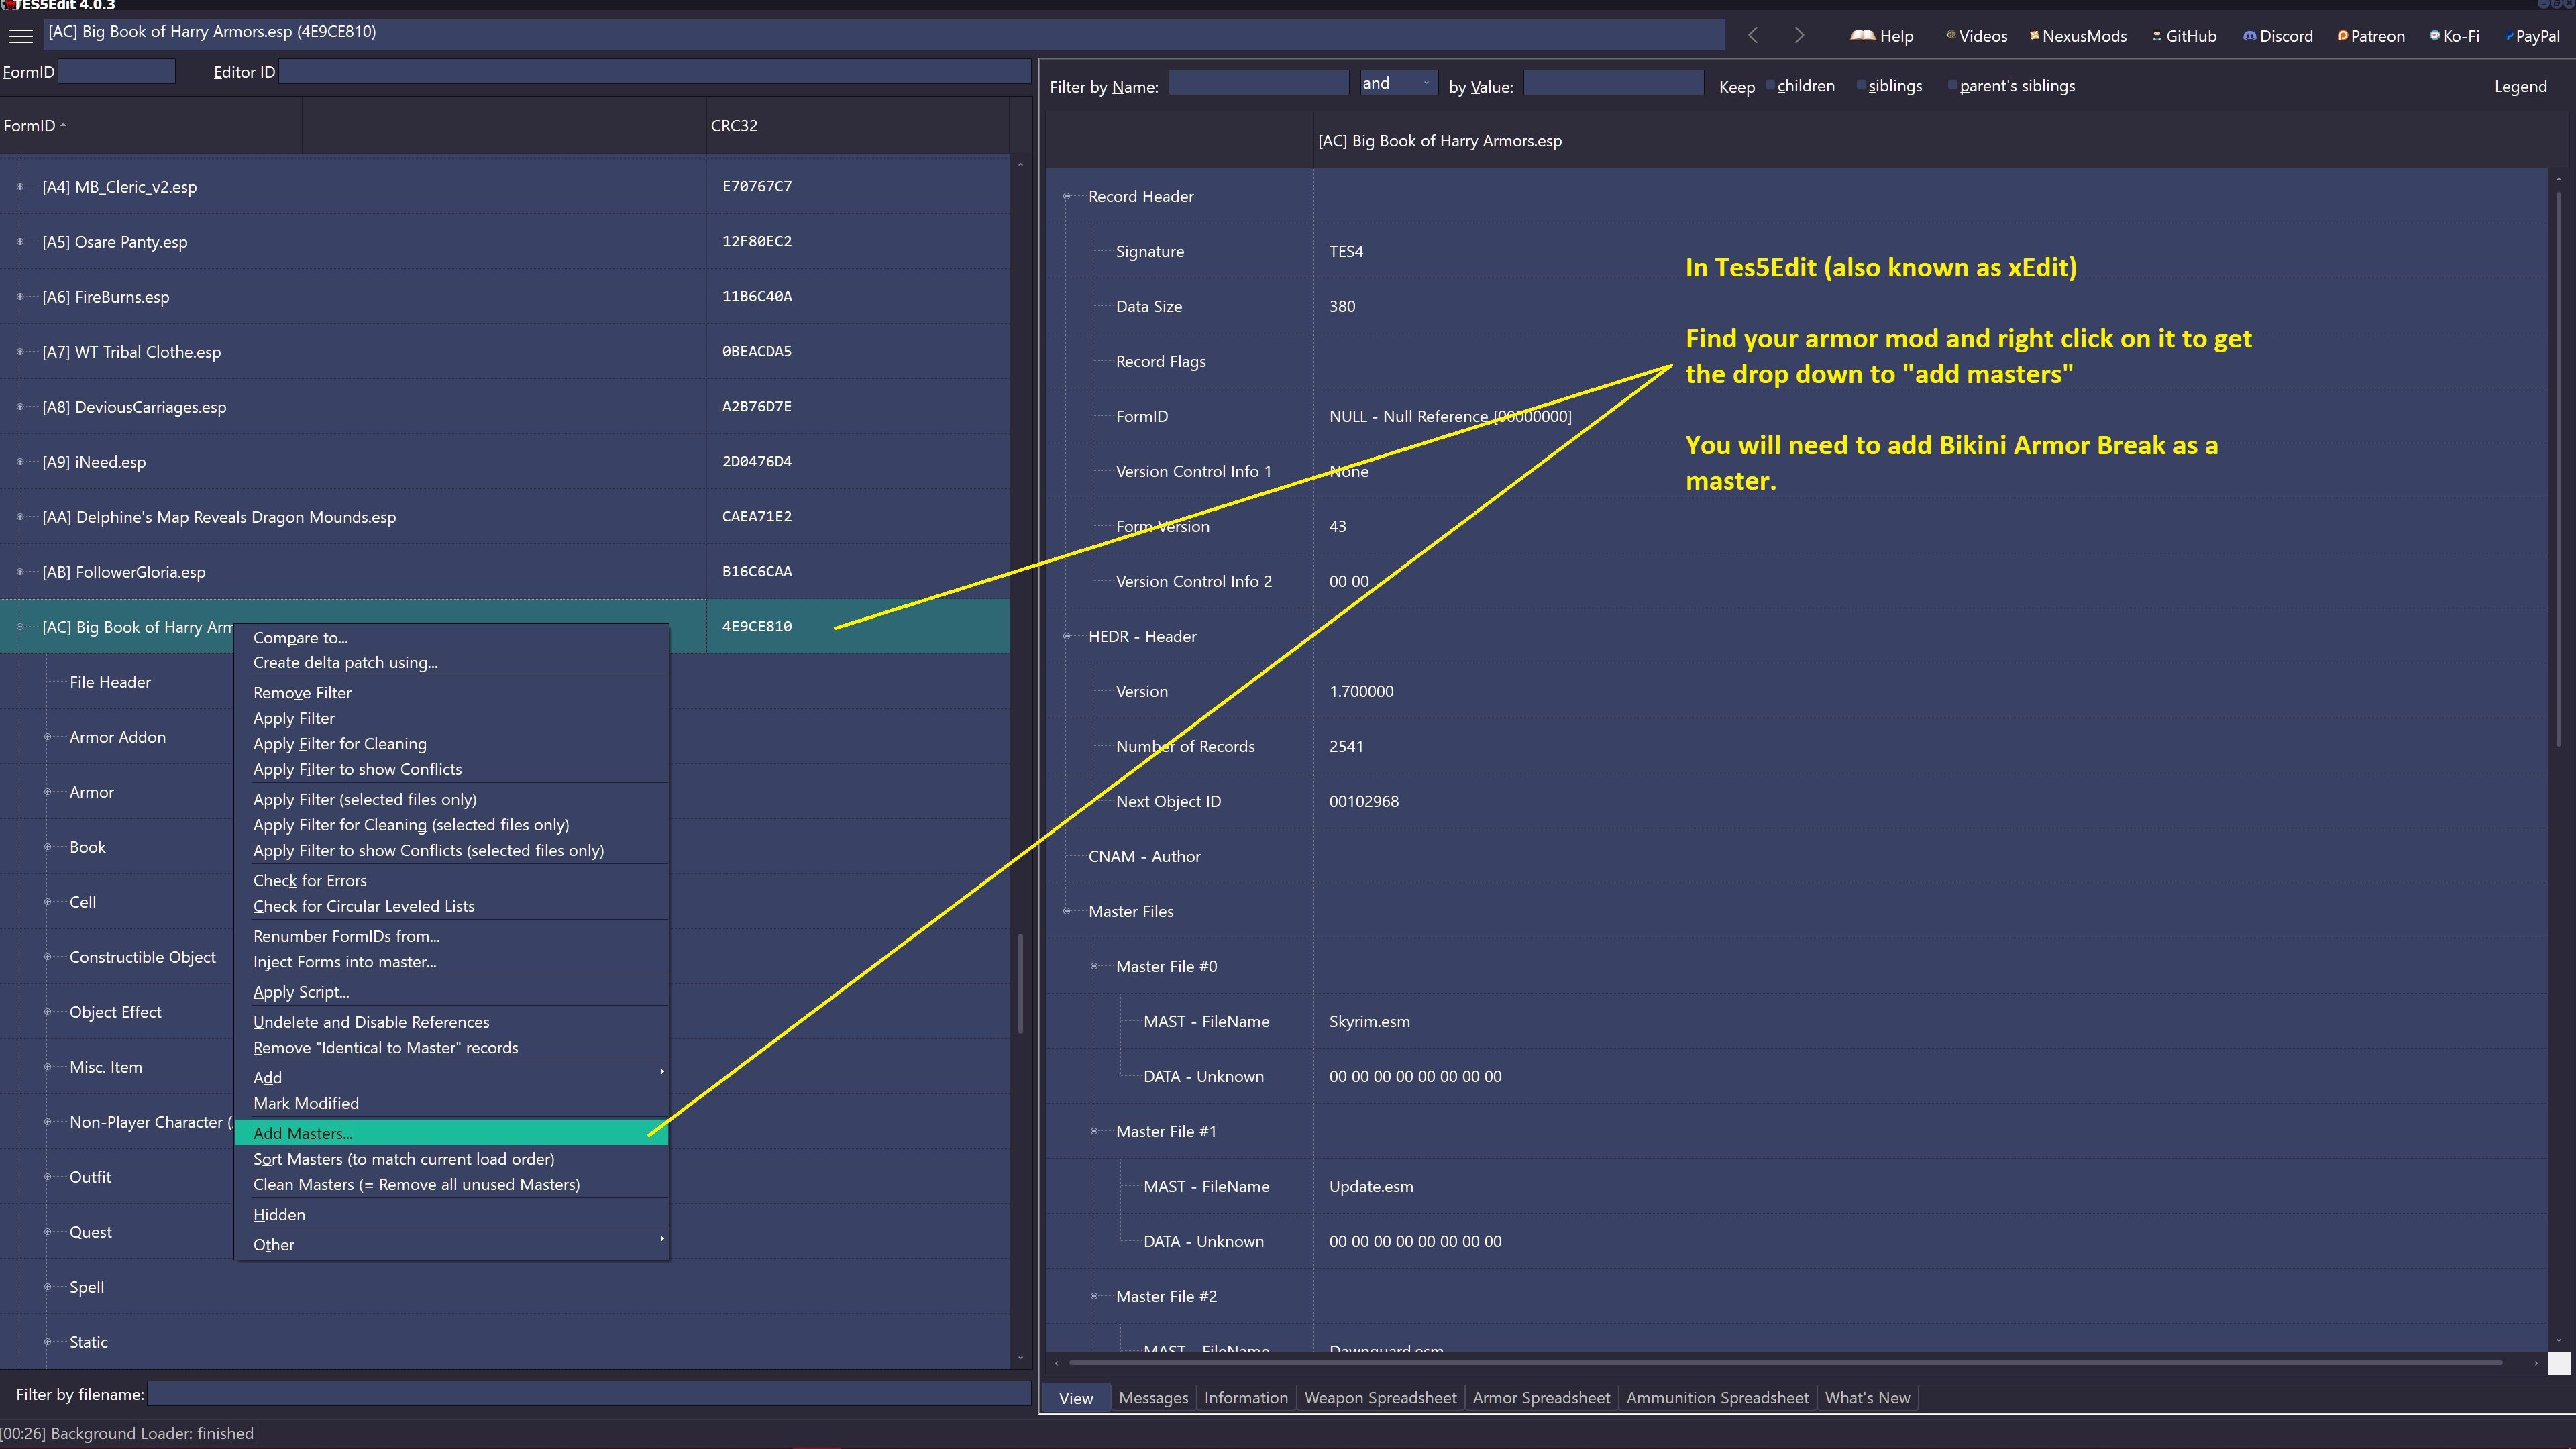Viewport: 2576px width, 1449px height.
Task: Expand the [A9] iNeed.esp tree node
Action: [20, 462]
